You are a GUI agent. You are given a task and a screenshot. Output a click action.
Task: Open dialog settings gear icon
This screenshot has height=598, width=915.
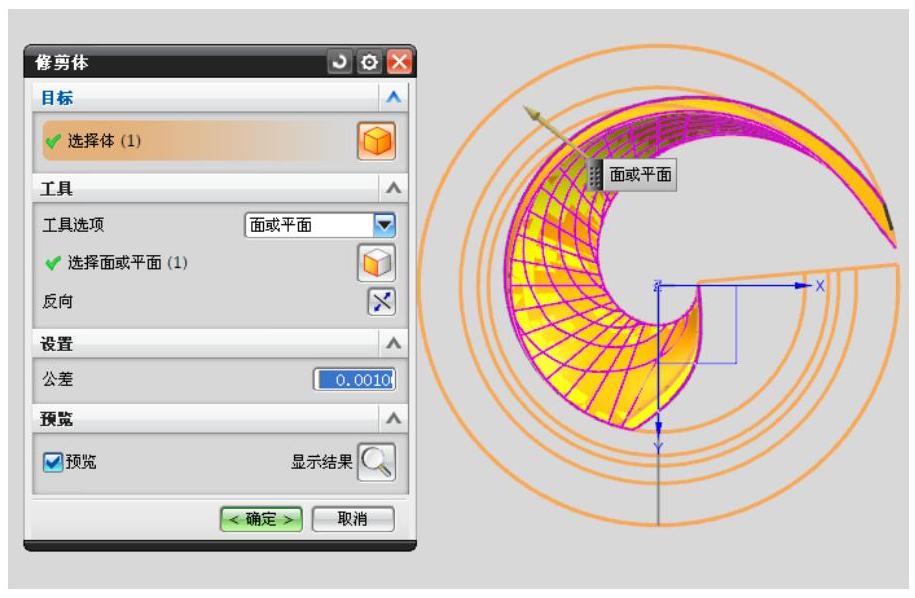(x=369, y=62)
